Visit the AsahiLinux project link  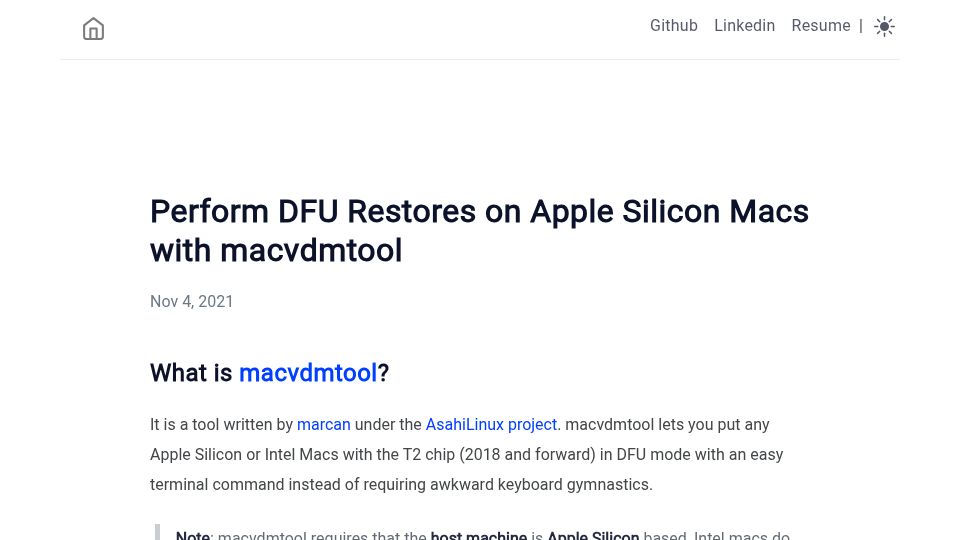click(x=491, y=424)
